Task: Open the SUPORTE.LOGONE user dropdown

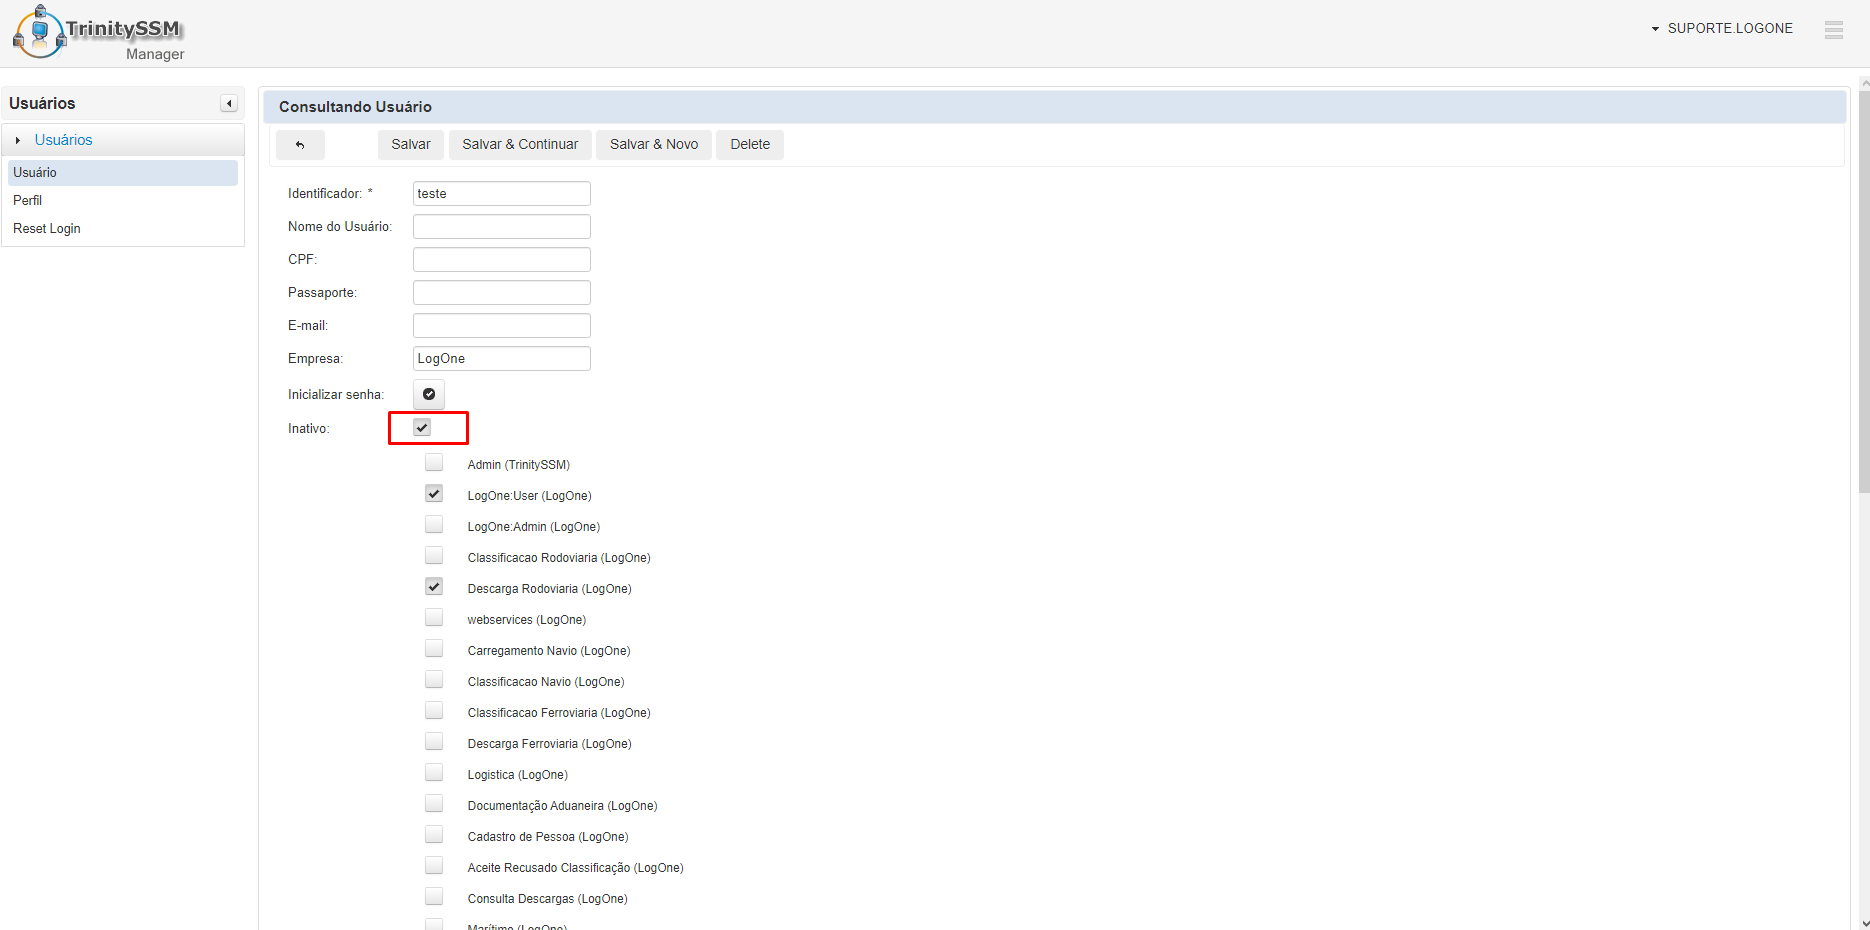Action: pos(1721,29)
